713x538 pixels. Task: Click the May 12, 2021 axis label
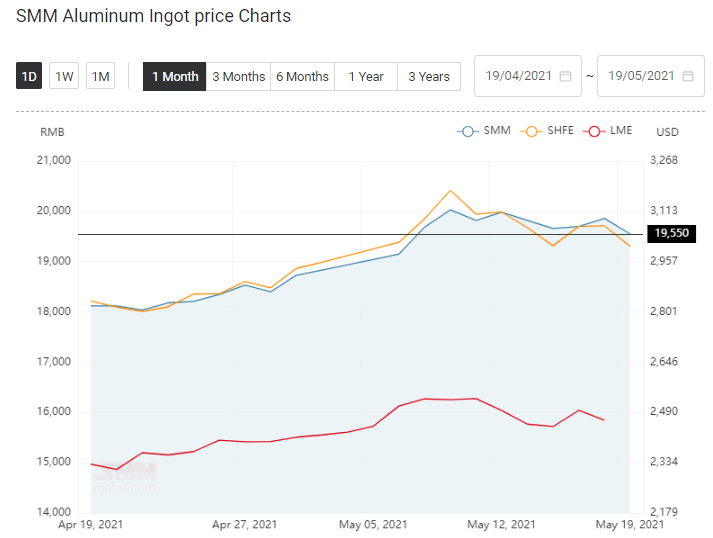[501, 525]
